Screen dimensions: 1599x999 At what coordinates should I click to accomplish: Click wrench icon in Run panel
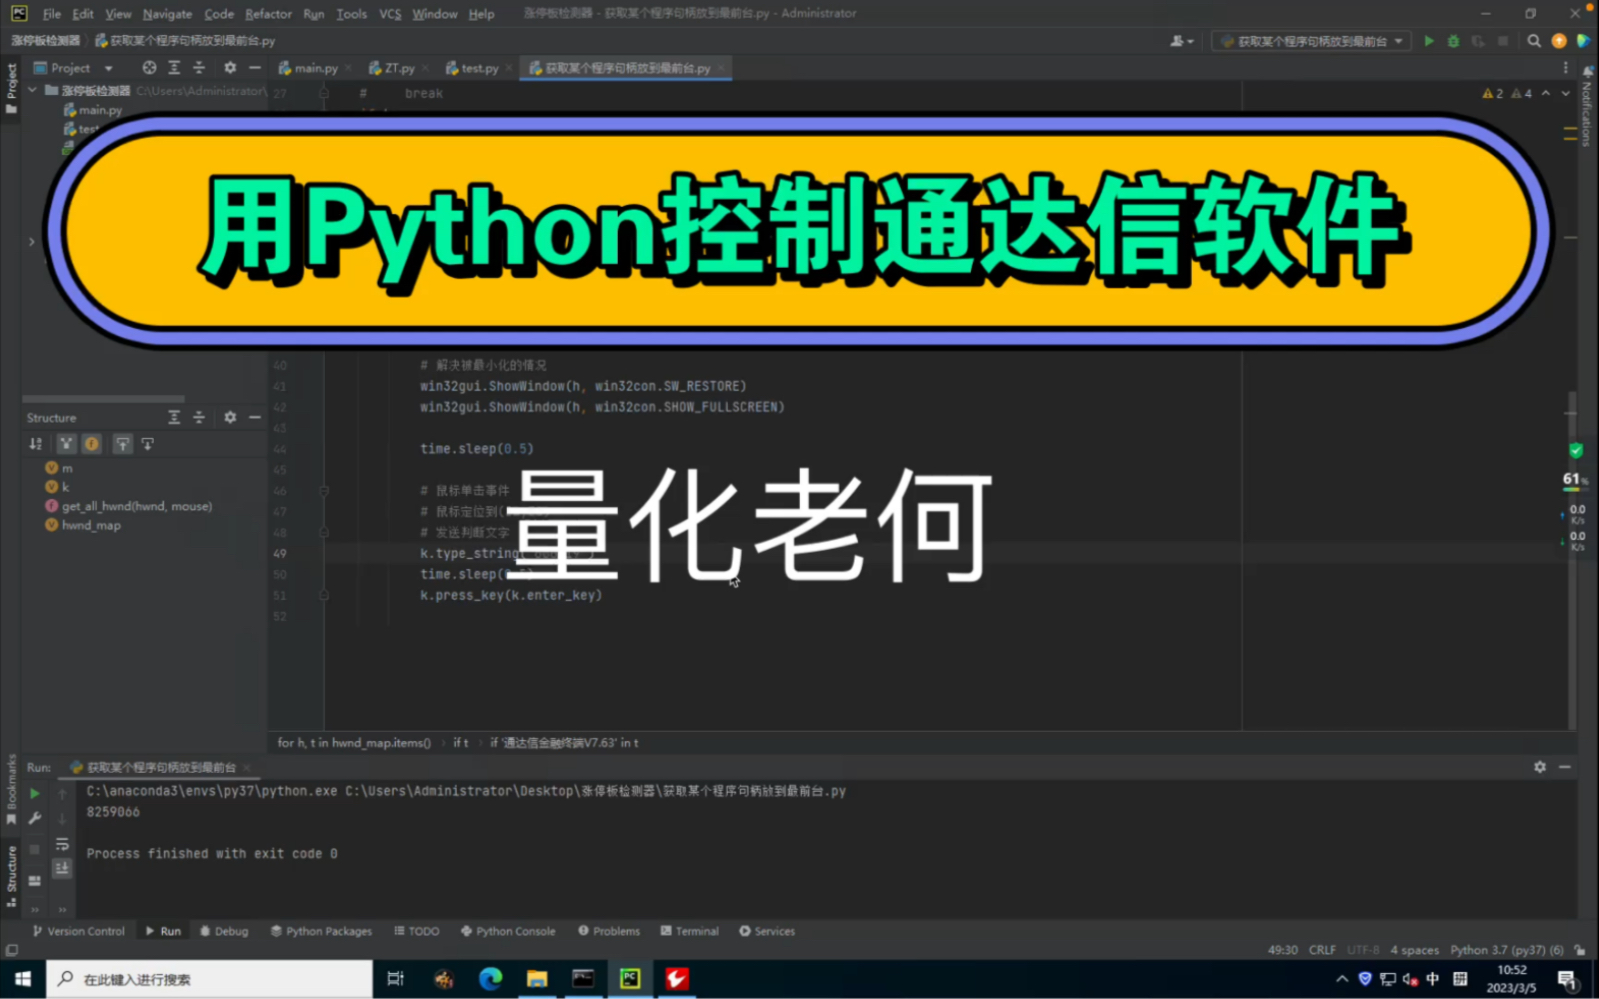35,818
